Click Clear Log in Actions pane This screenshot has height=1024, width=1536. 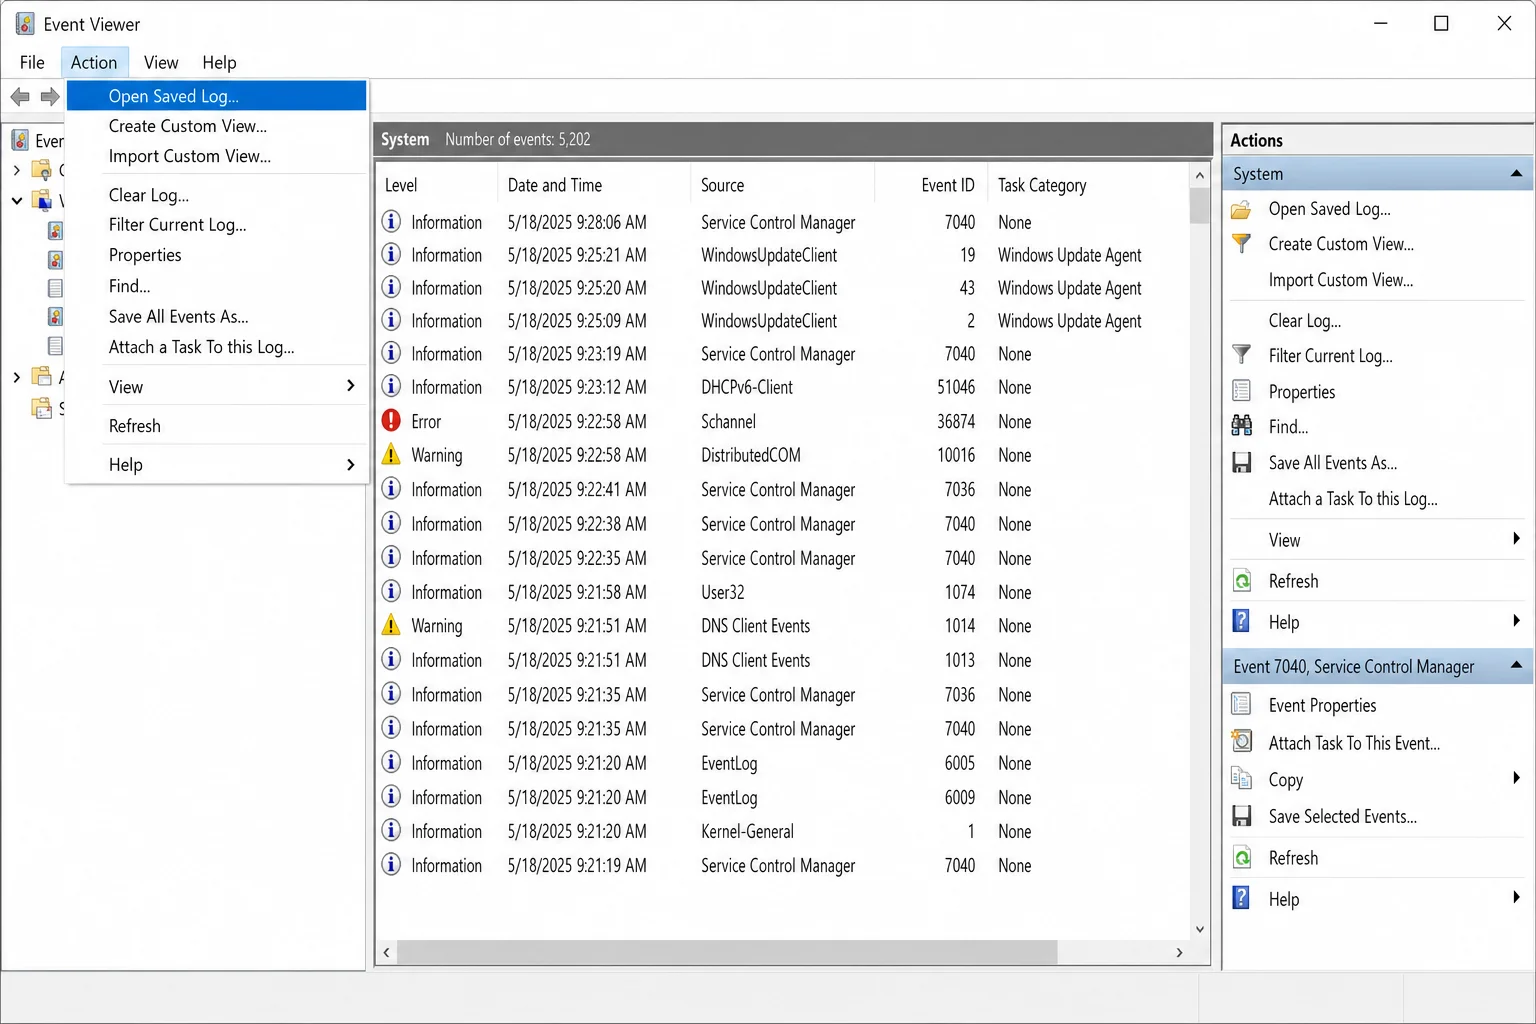(1304, 321)
